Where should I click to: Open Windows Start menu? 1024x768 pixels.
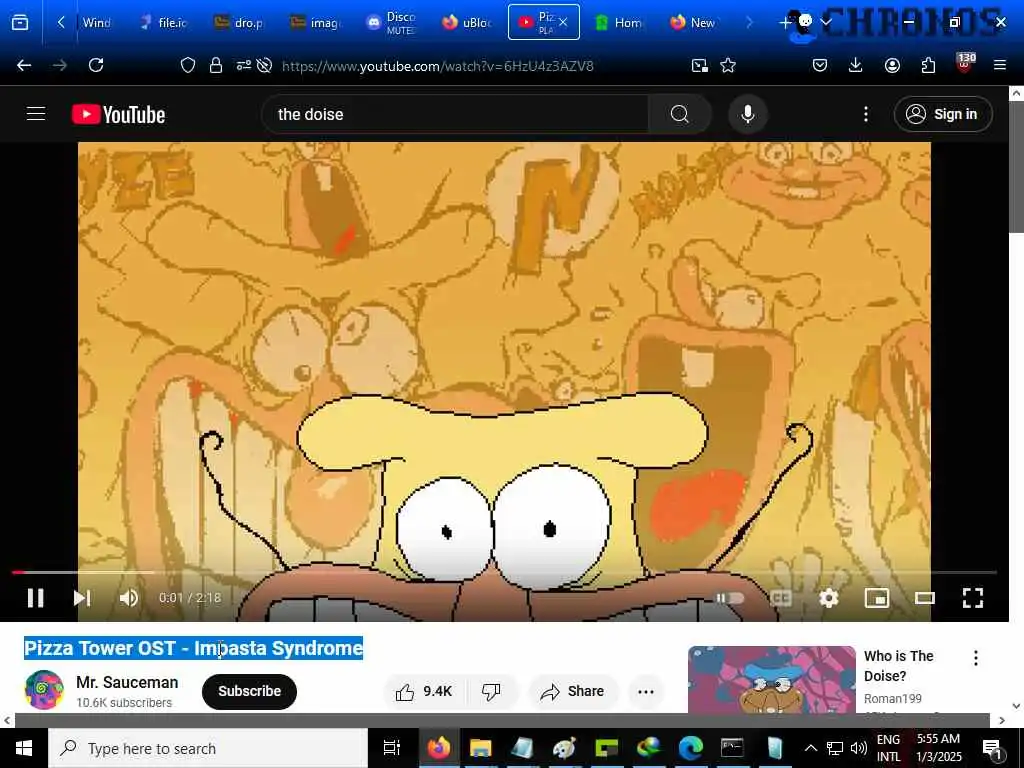tap(24, 748)
